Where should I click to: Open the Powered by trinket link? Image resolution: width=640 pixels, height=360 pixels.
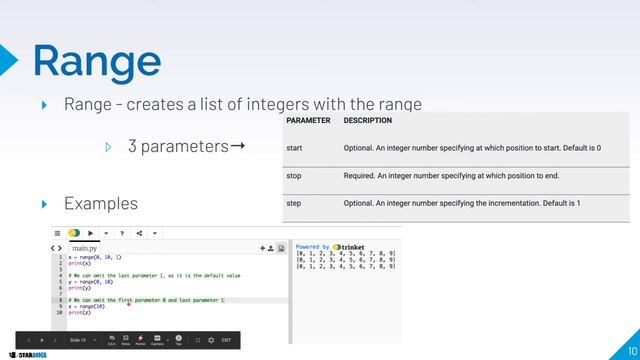330,247
